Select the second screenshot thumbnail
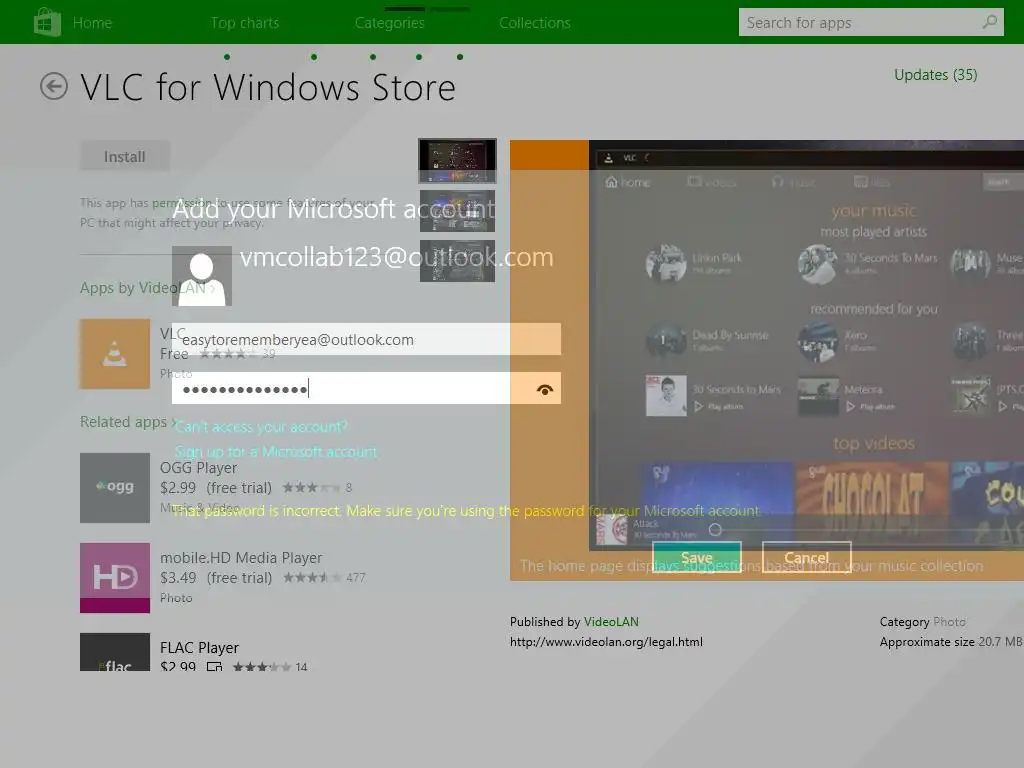1024x768 pixels. pyautogui.click(x=457, y=211)
